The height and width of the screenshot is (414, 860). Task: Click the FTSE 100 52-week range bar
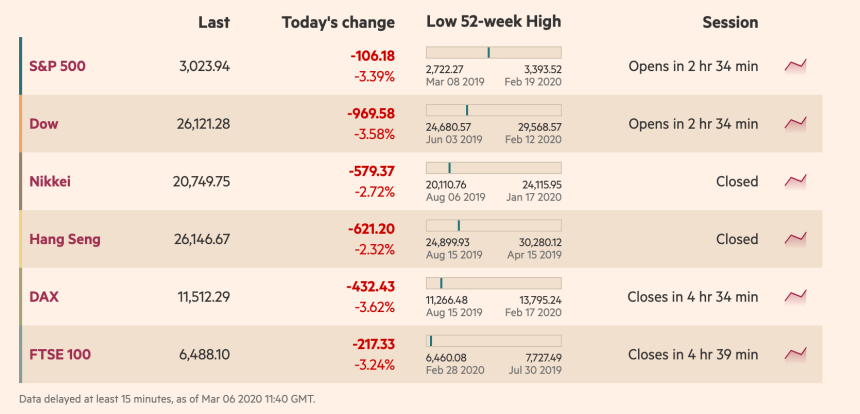click(x=493, y=340)
